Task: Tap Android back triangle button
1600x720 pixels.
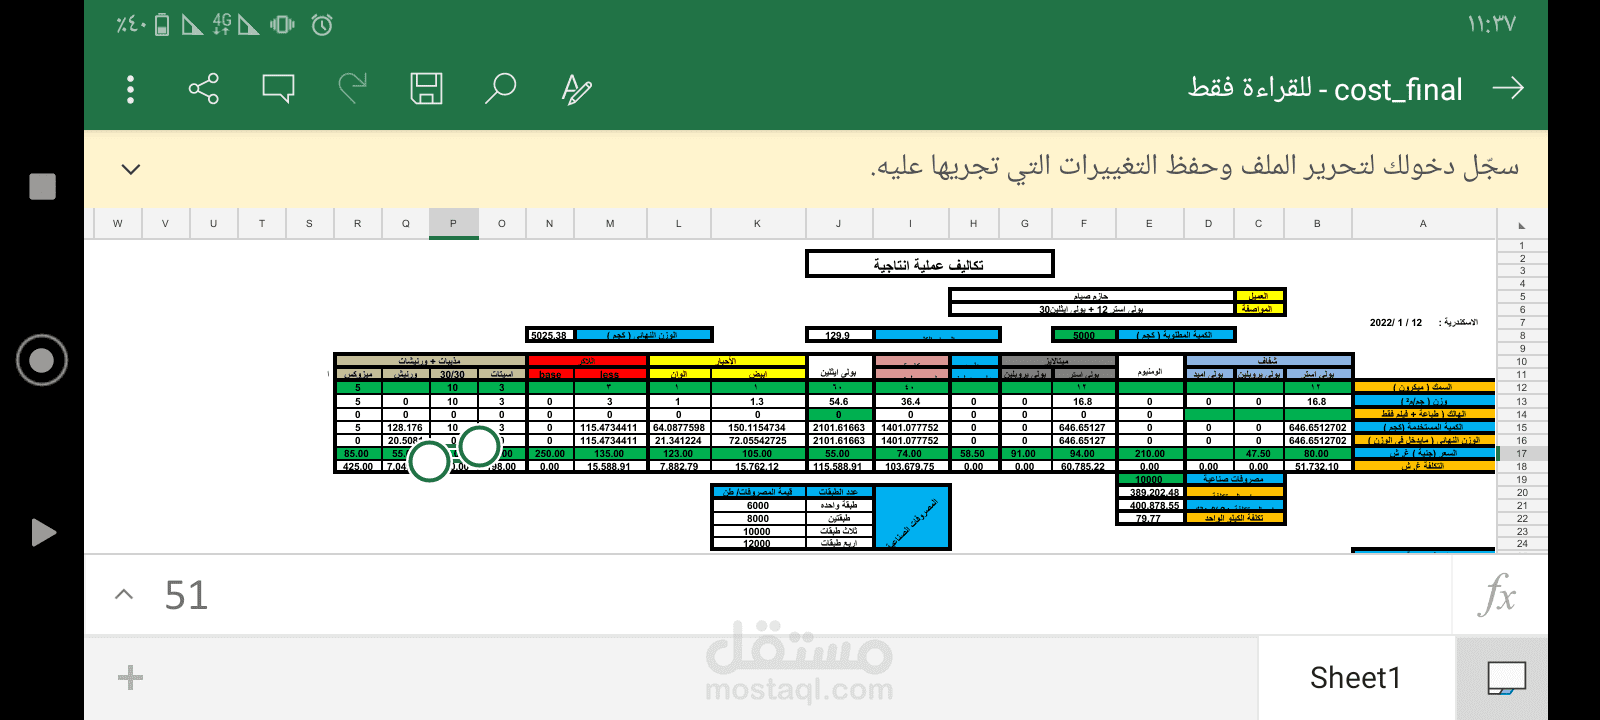Action: 43,533
